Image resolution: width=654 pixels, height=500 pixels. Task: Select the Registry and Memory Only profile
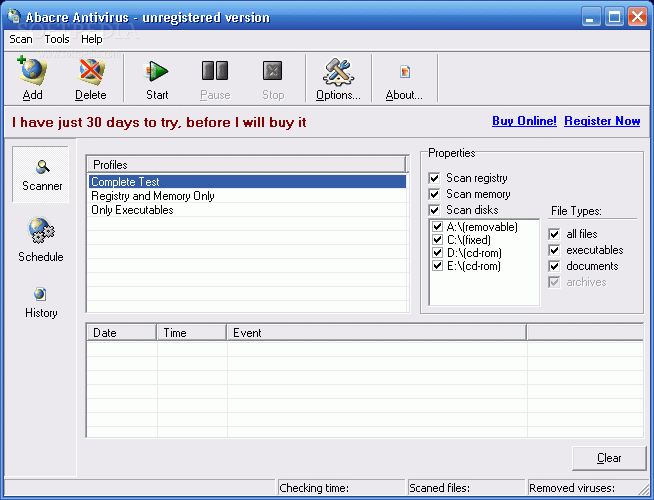click(247, 196)
